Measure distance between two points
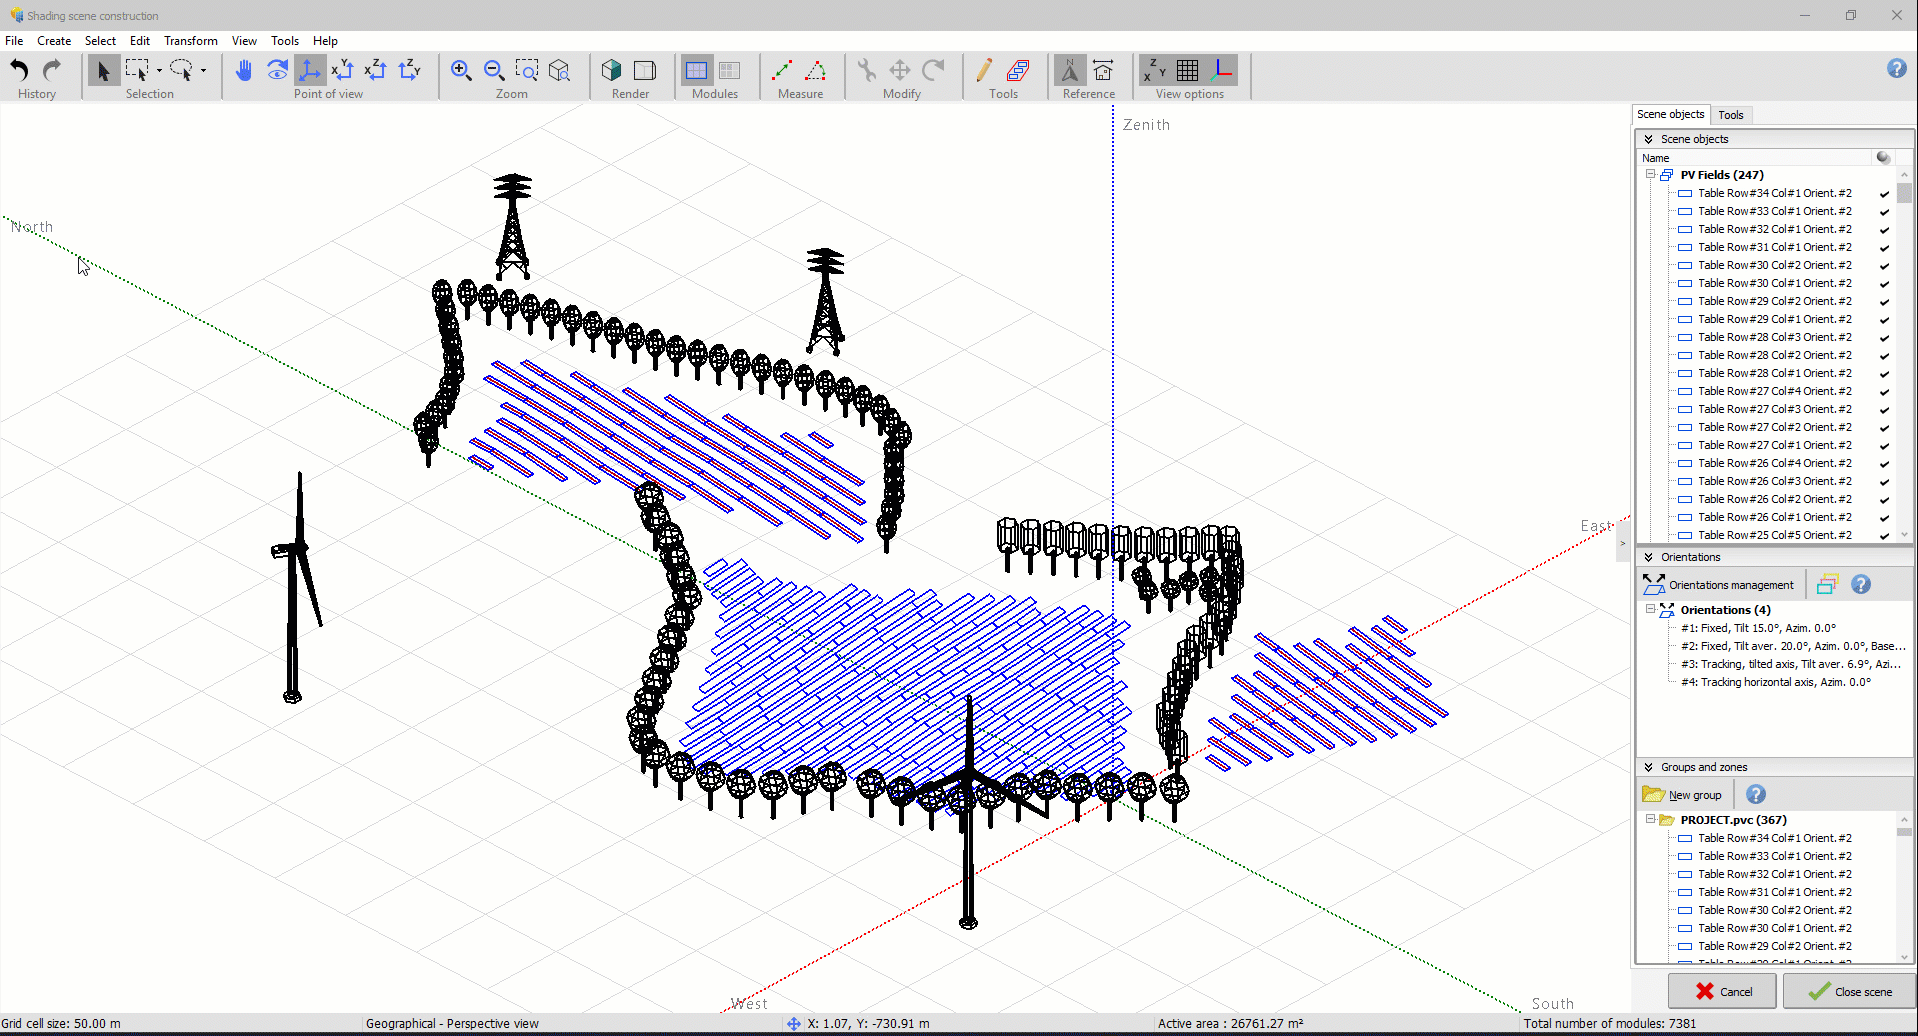 pos(783,70)
